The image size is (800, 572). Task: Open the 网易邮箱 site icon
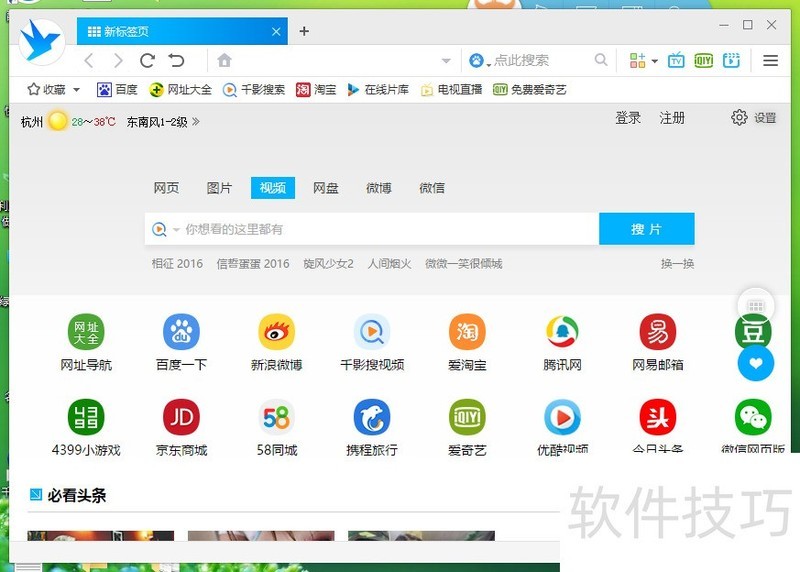[x=658, y=332]
